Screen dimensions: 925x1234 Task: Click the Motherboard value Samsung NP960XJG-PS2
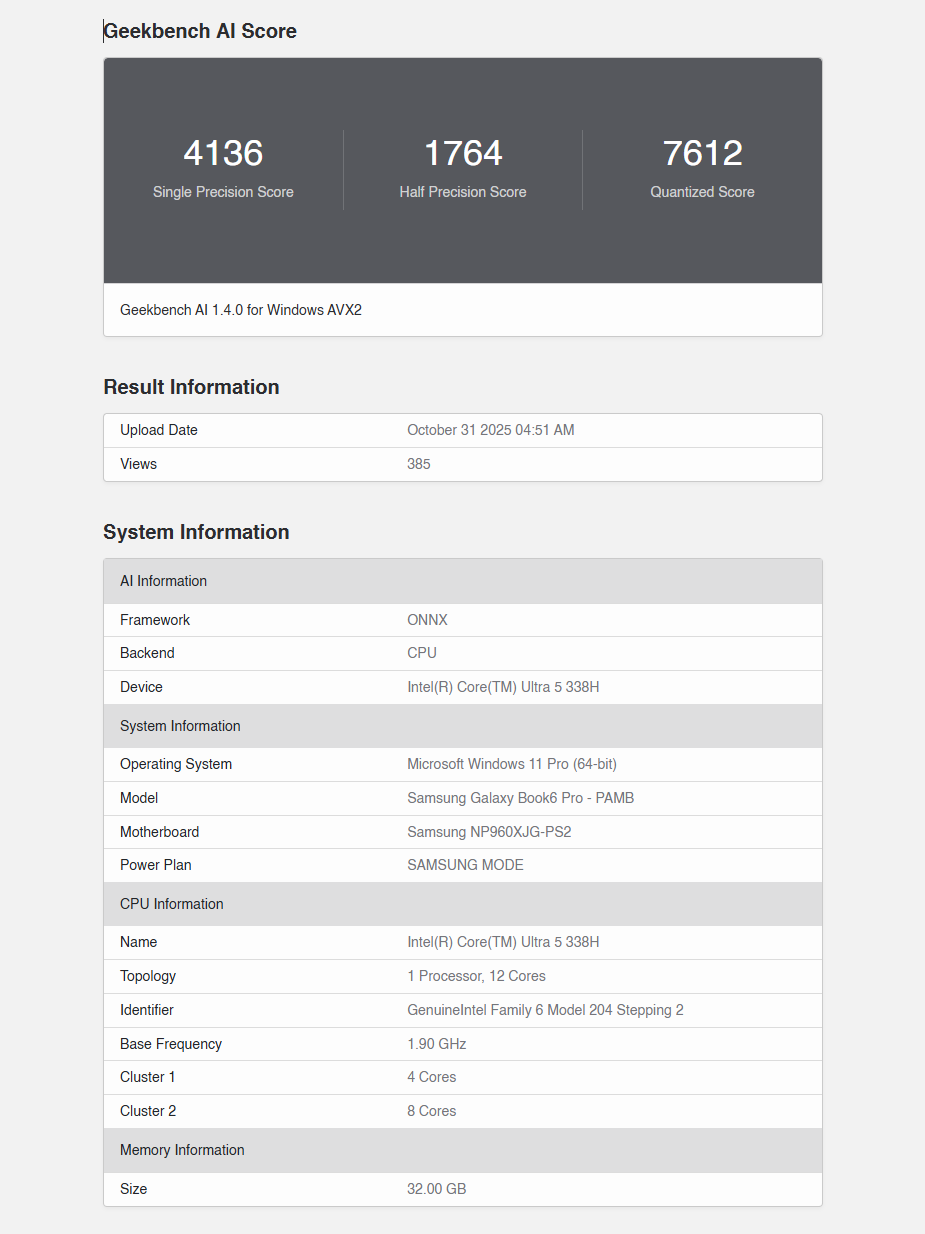[489, 832]
